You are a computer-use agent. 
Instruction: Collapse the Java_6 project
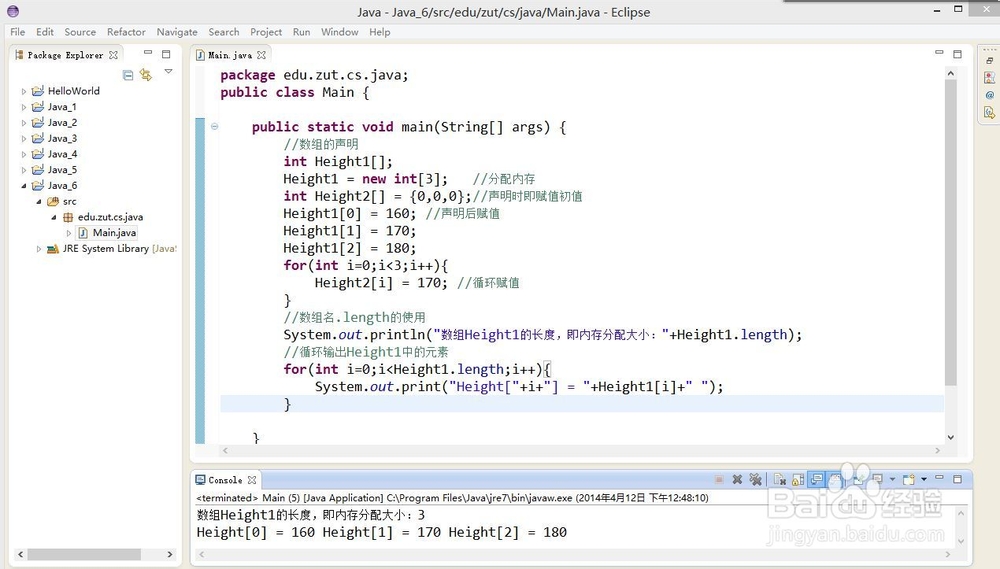[x=24, y=186]
